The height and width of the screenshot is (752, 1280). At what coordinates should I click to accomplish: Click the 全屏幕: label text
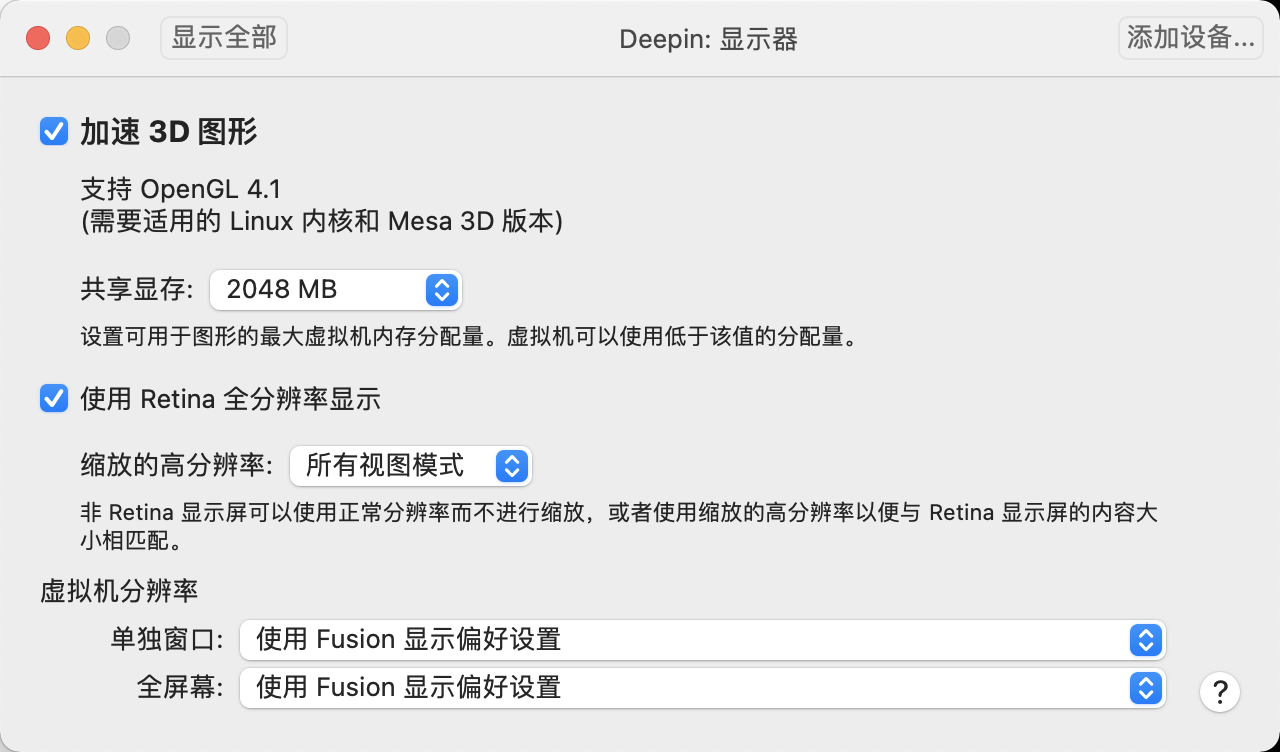(180, 687)
